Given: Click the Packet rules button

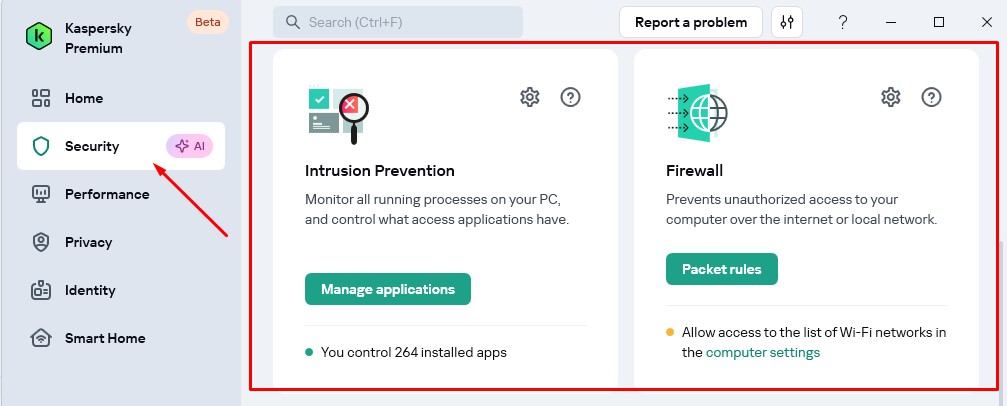Looking at the screenshot, I should click(x=721, y=269).
